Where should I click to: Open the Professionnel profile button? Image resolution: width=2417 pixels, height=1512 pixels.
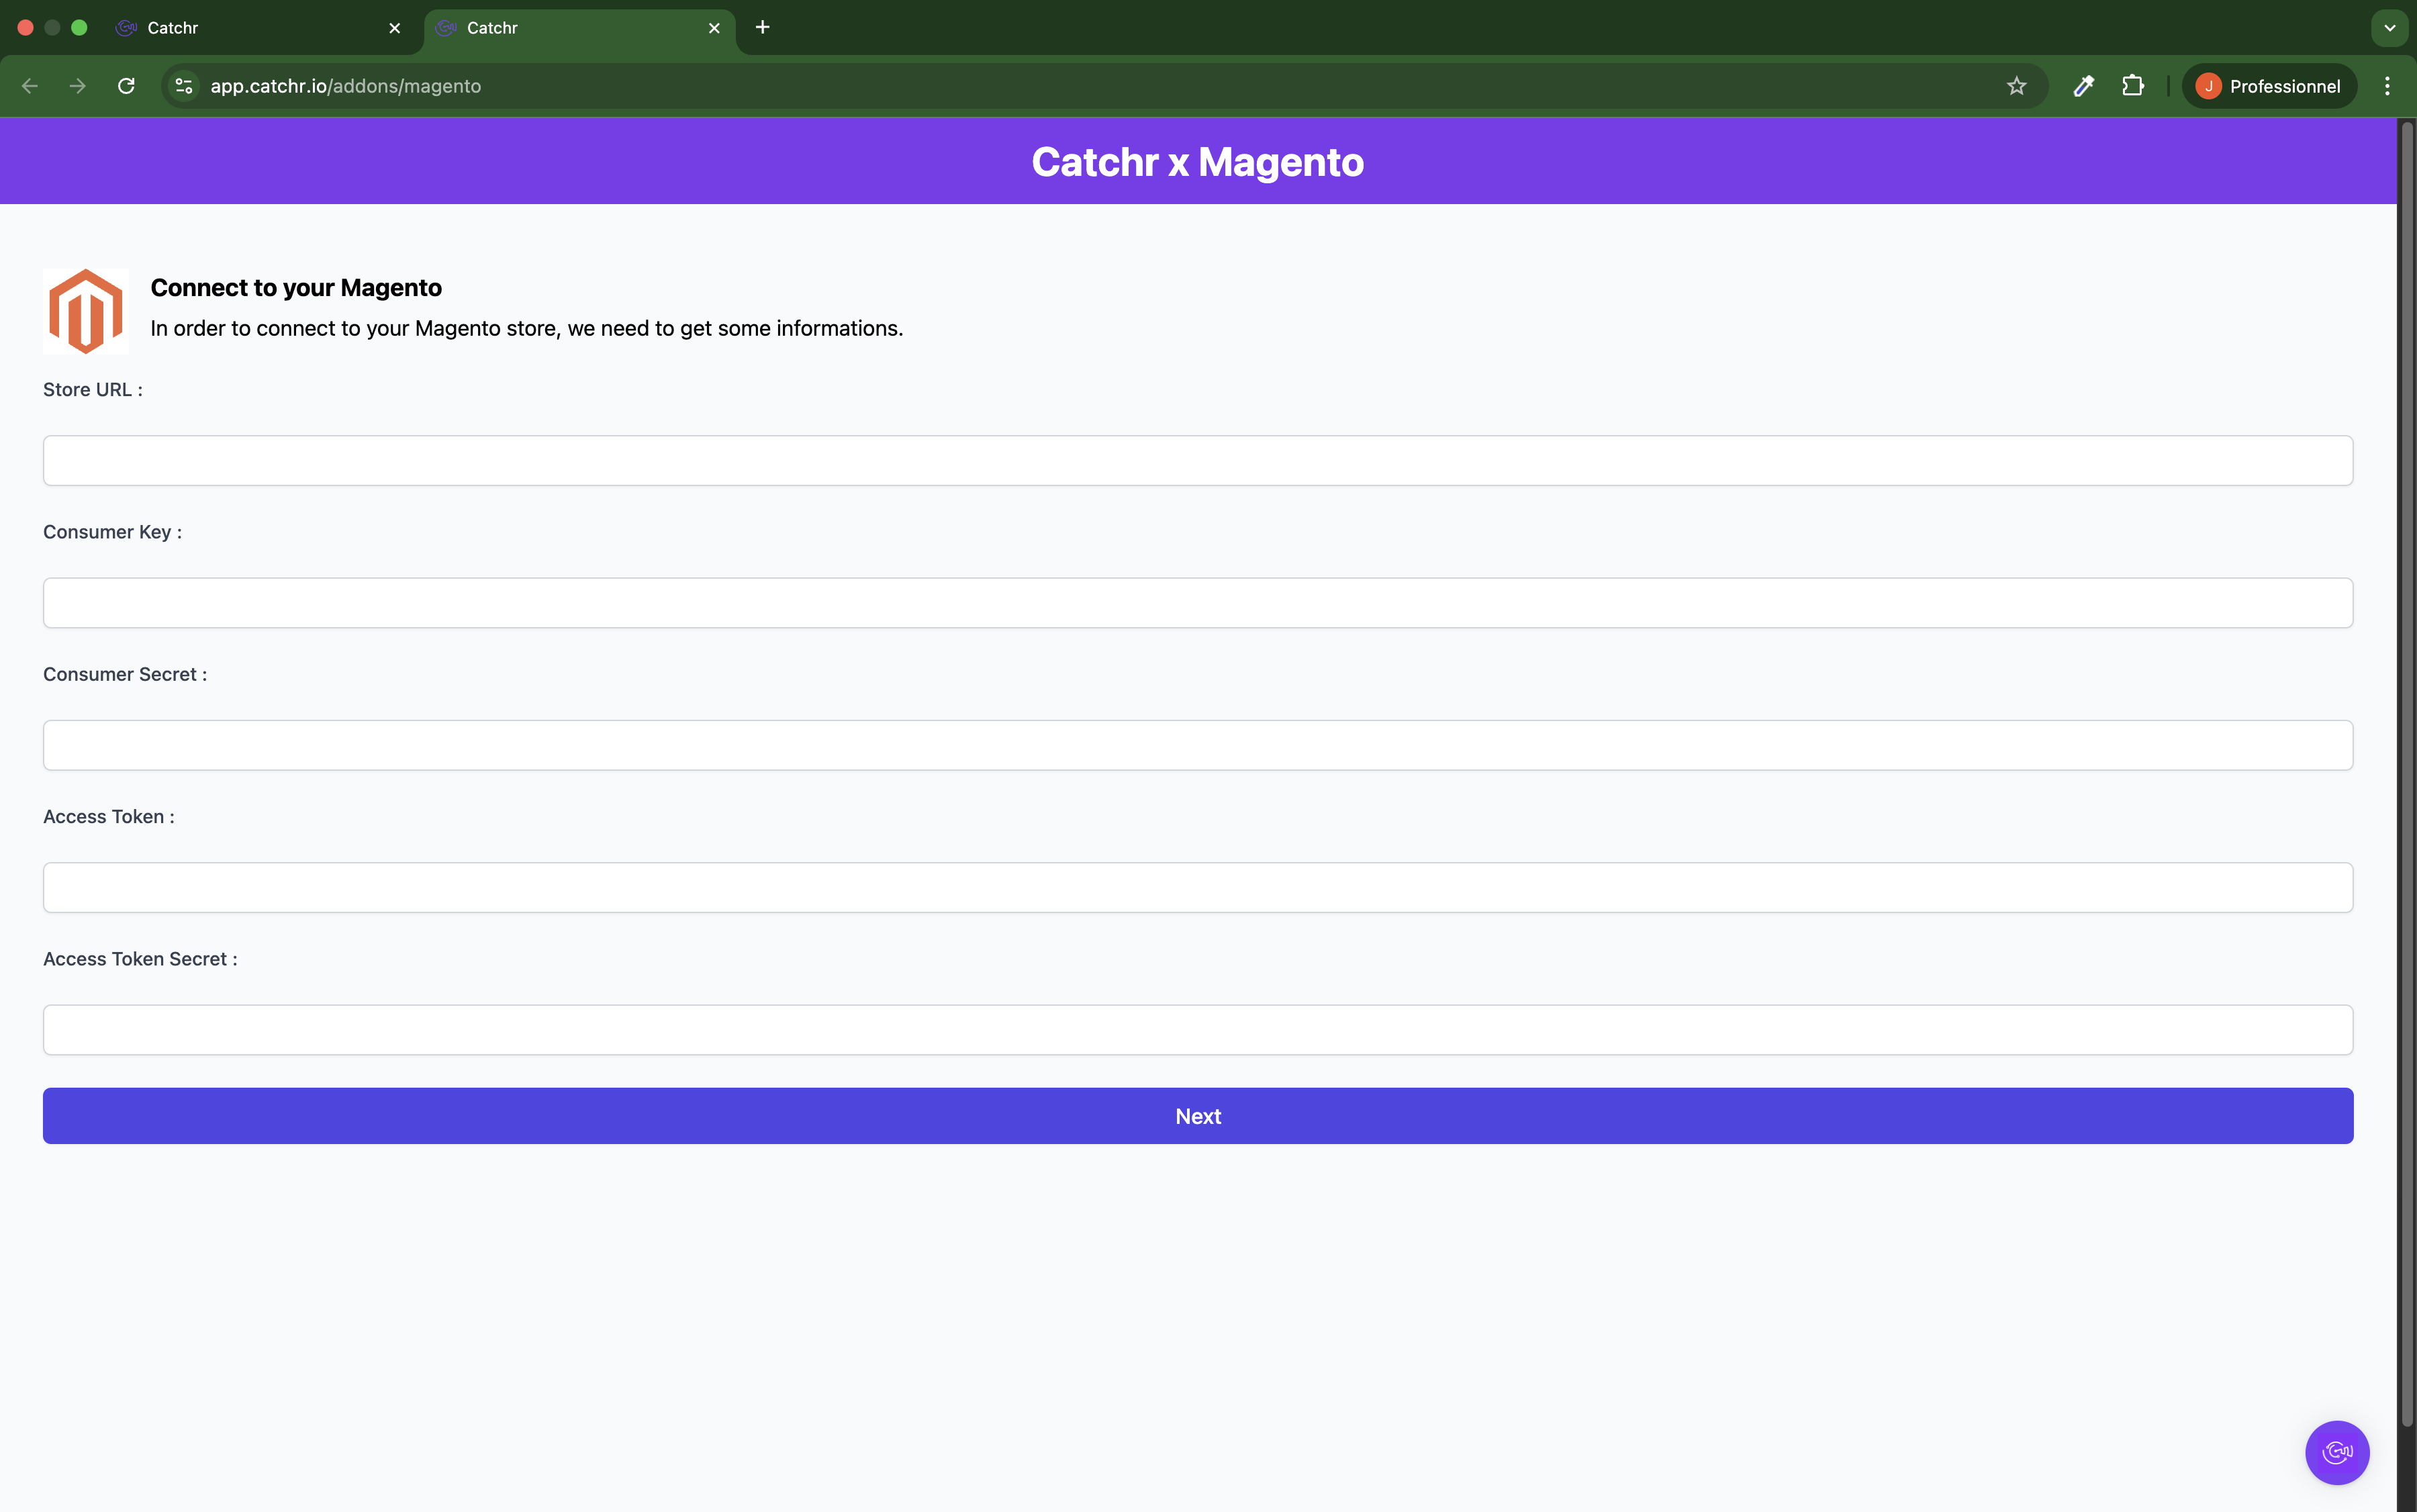pos(2268,86)
